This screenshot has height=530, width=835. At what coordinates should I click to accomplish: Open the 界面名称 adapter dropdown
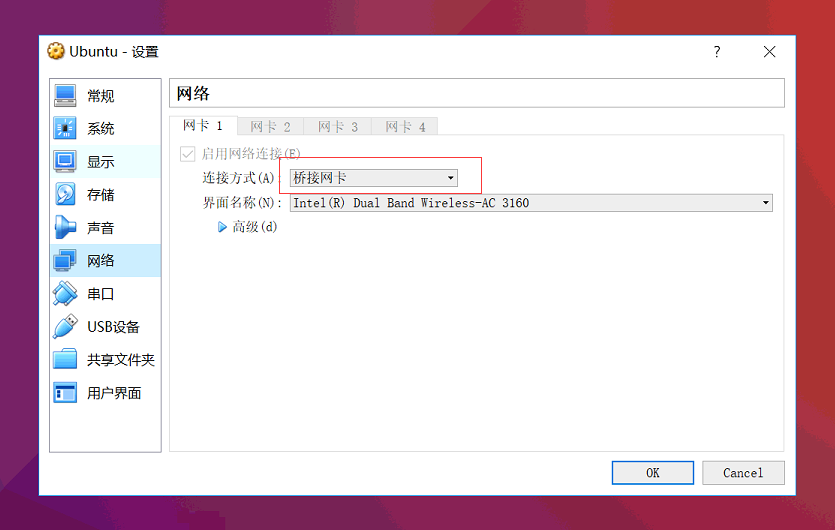[x=531, y=203]
